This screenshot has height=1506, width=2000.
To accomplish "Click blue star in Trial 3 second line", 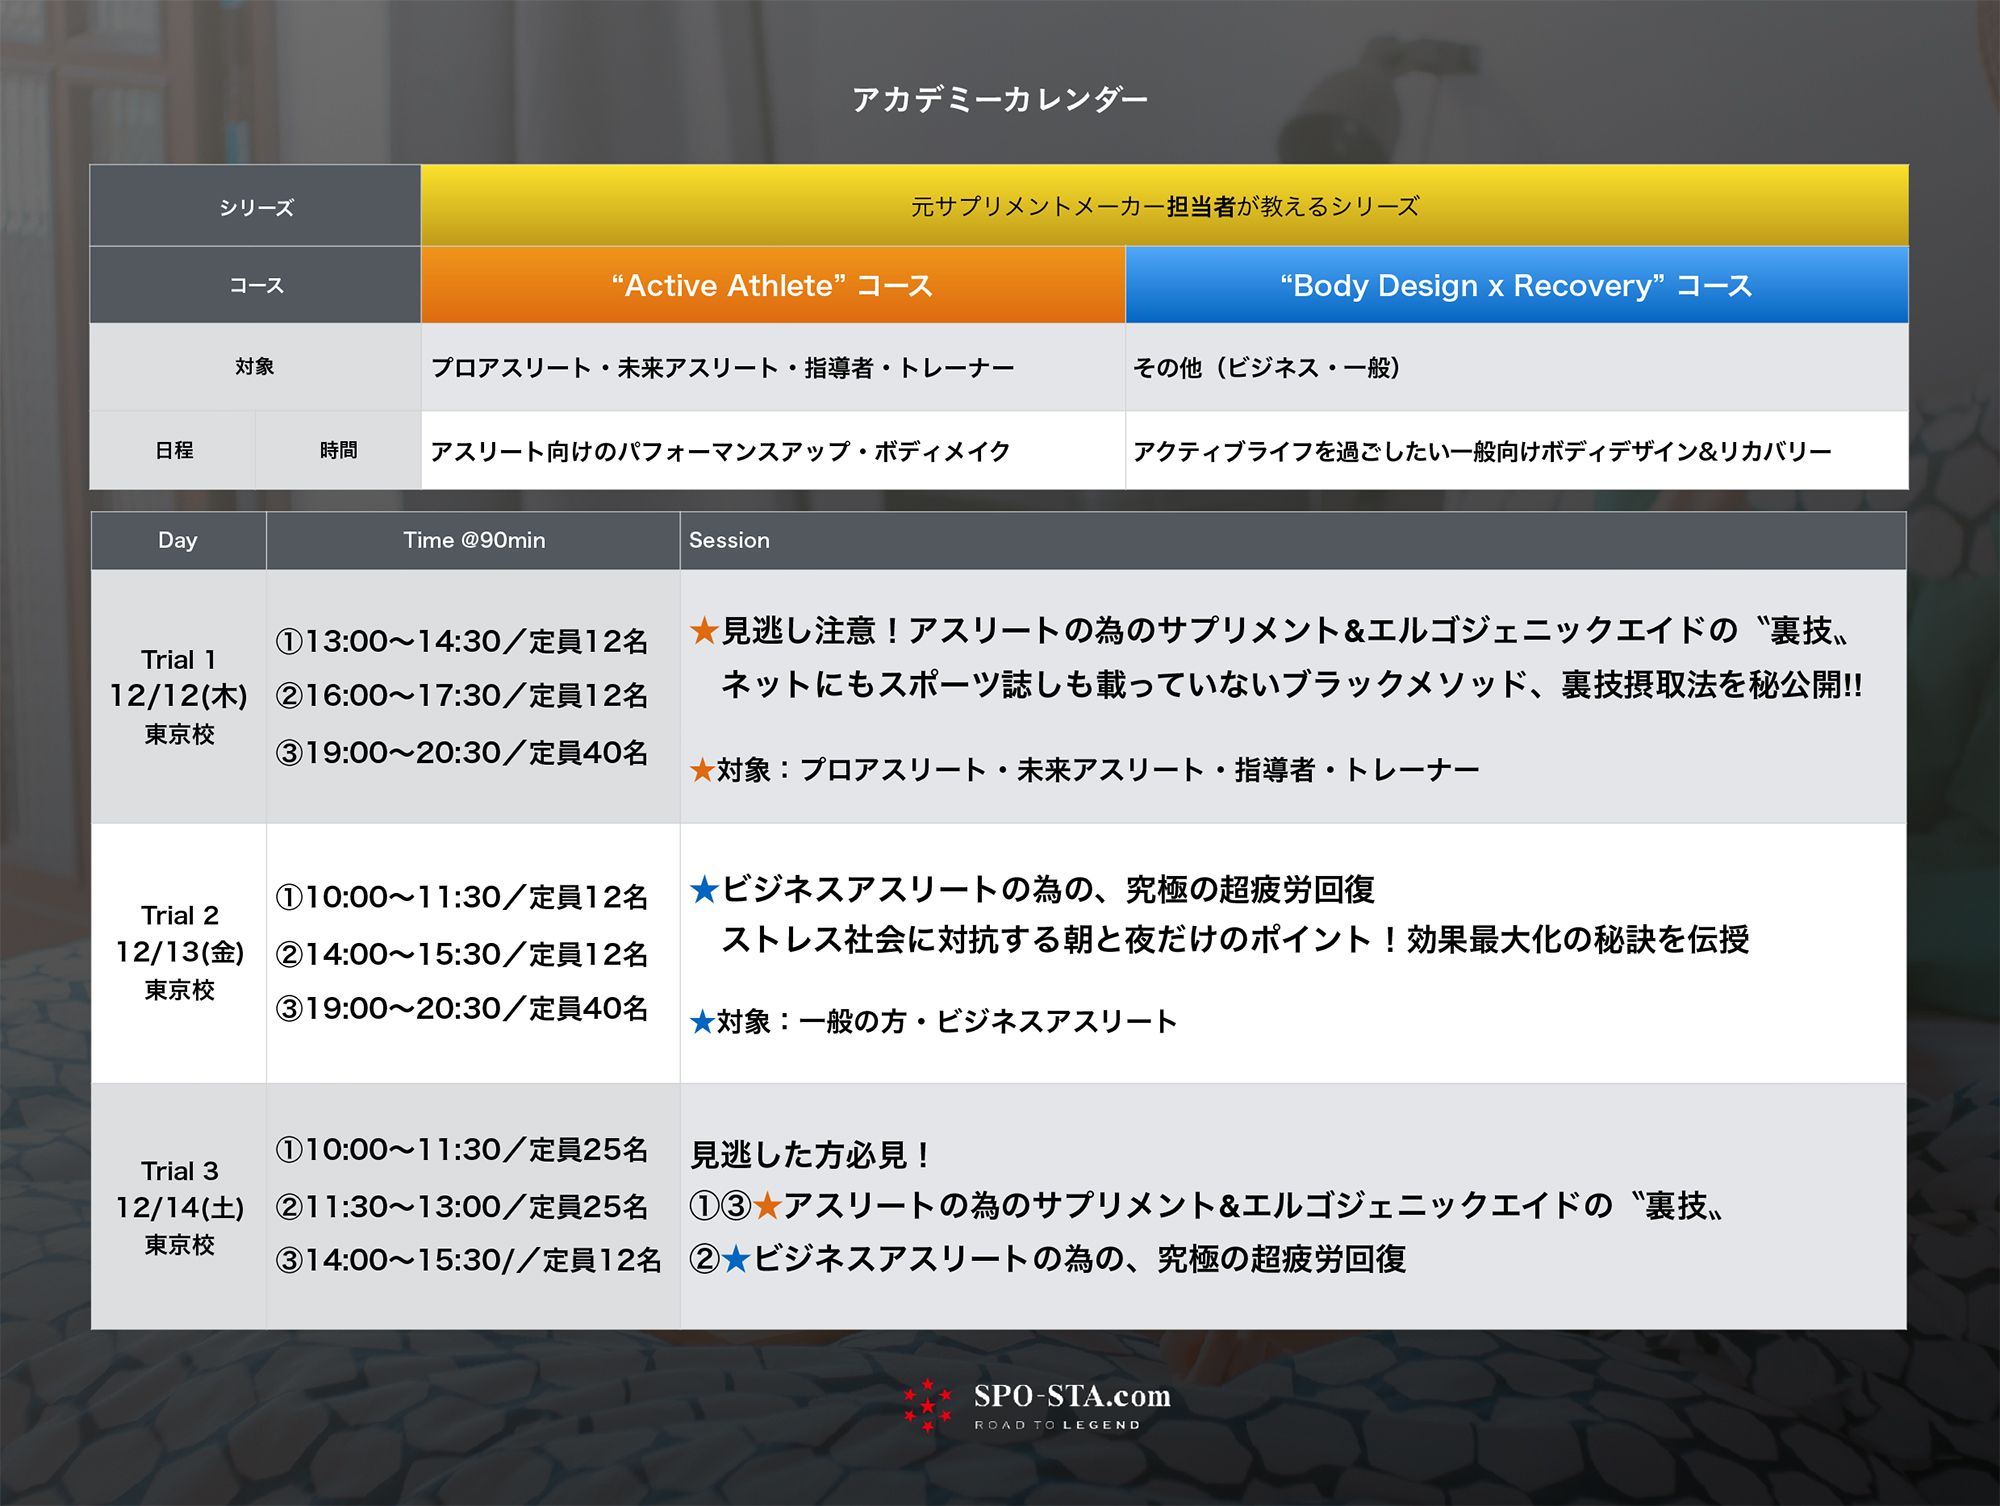I will click(736, 1259).
